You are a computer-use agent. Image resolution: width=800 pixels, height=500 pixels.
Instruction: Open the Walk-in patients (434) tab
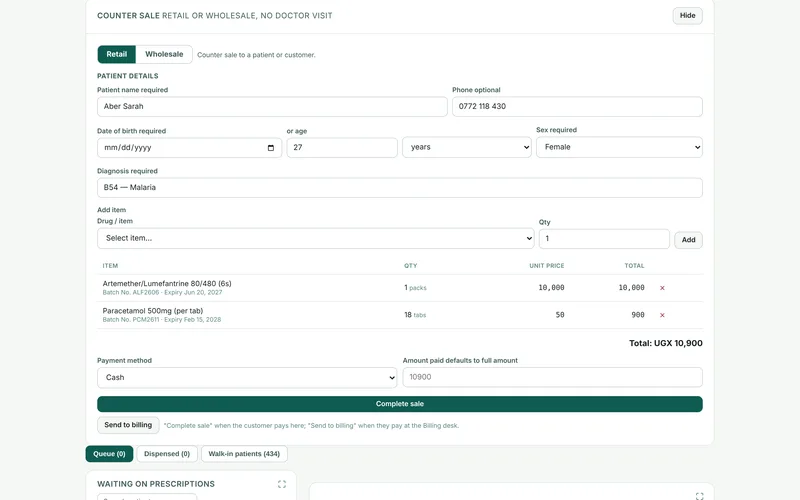click(244, 454)
